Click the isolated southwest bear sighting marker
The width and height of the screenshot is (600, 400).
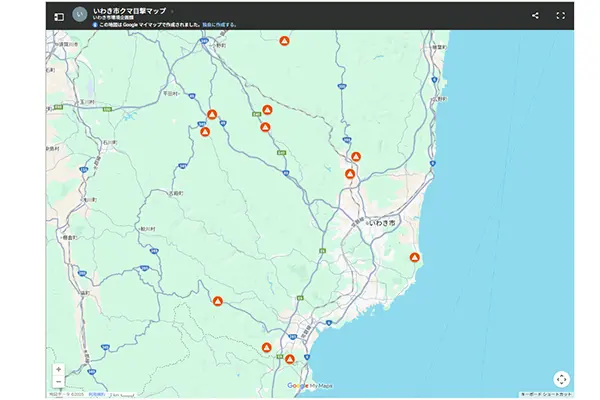pyautogui.click(x=217, y=300)
